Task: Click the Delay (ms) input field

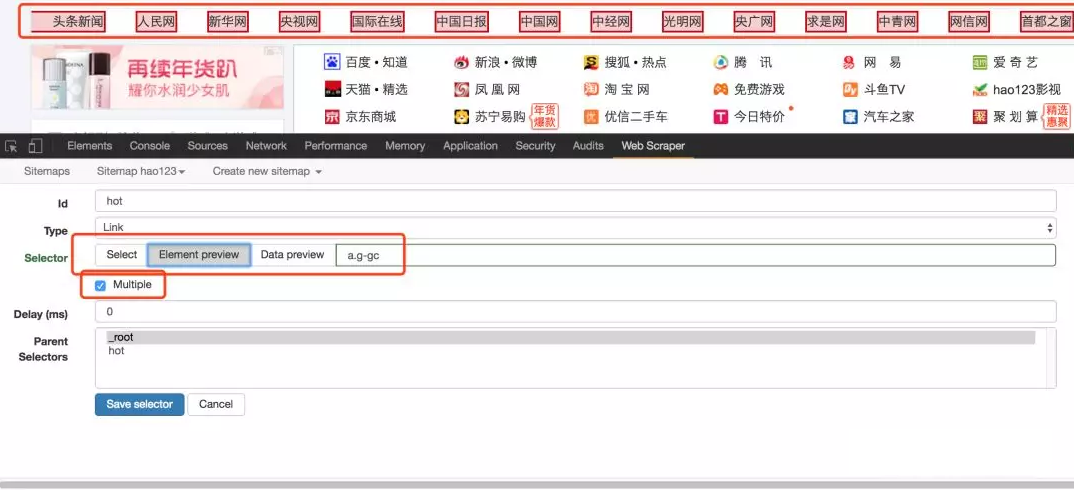Action: (x=575, y=312)
